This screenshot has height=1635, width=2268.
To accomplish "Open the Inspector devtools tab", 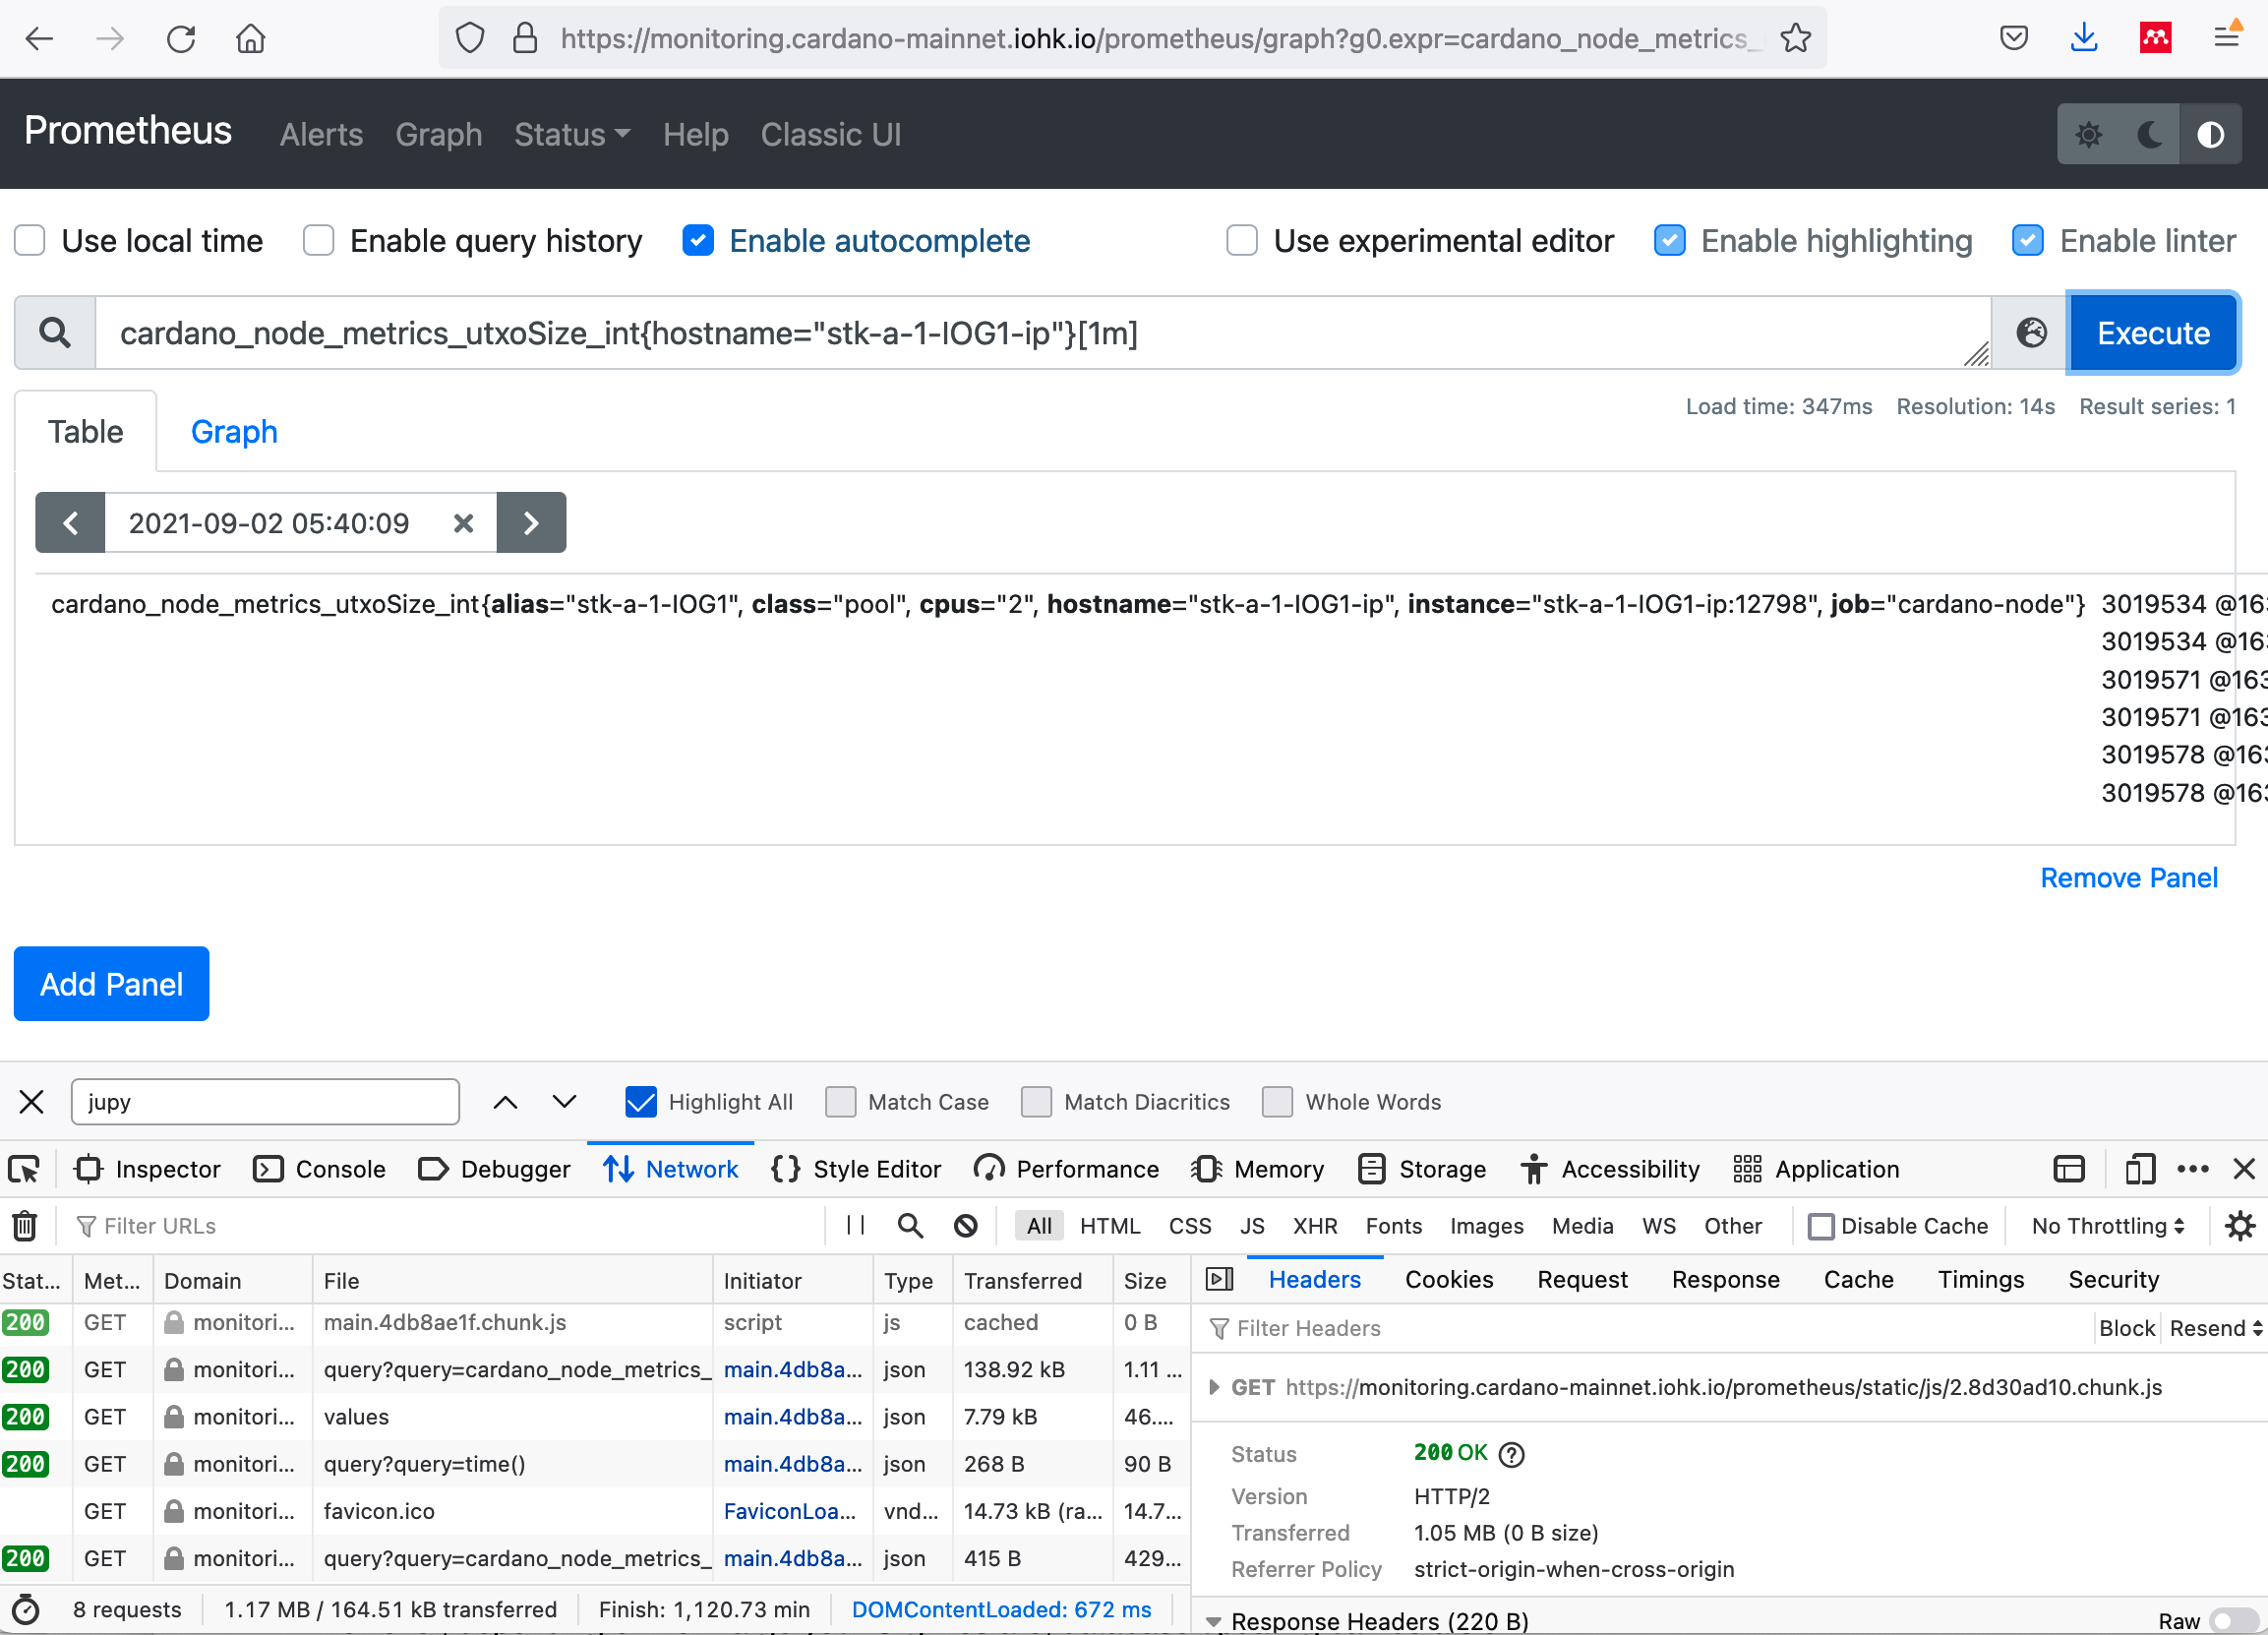I will (x=148, y=1169).
